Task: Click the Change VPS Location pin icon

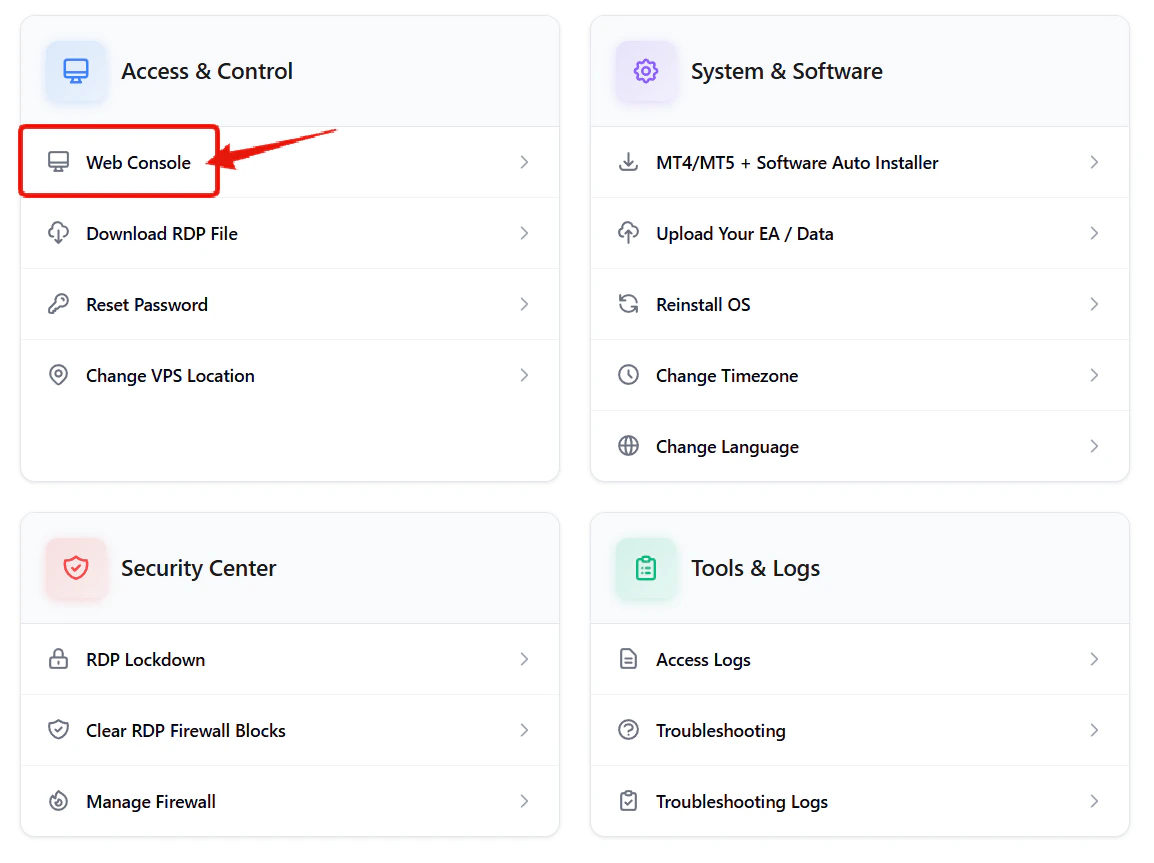Action: (x=59, y=375)
